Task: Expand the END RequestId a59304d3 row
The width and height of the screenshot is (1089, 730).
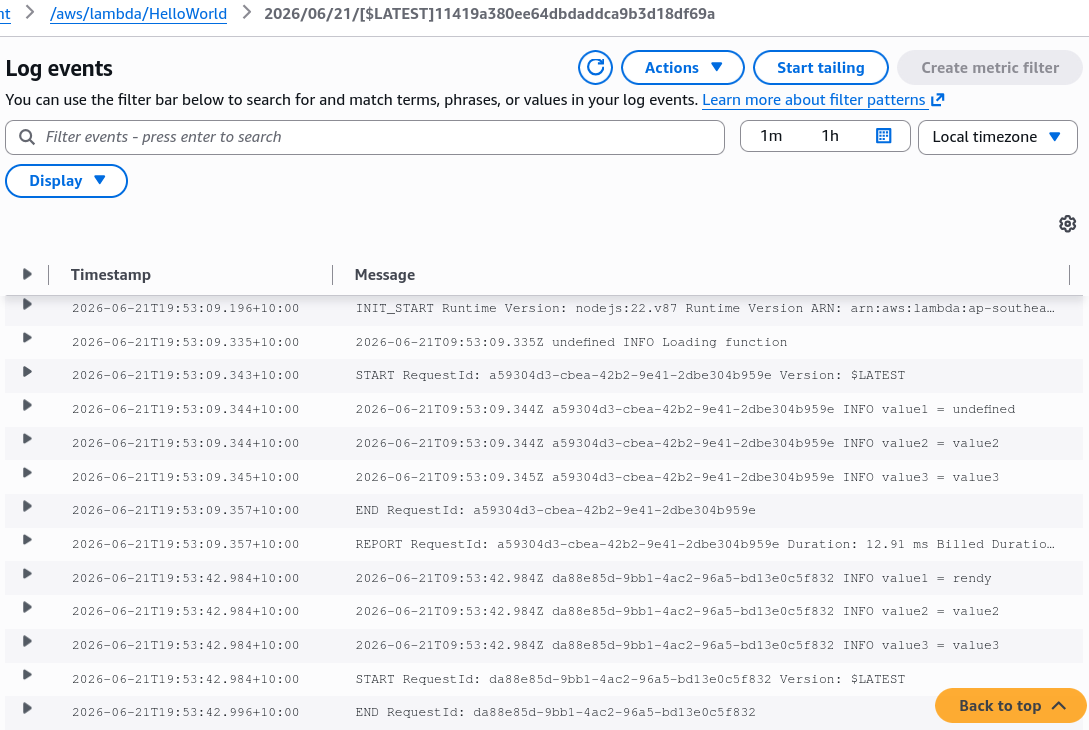Action: coord(27,506)
